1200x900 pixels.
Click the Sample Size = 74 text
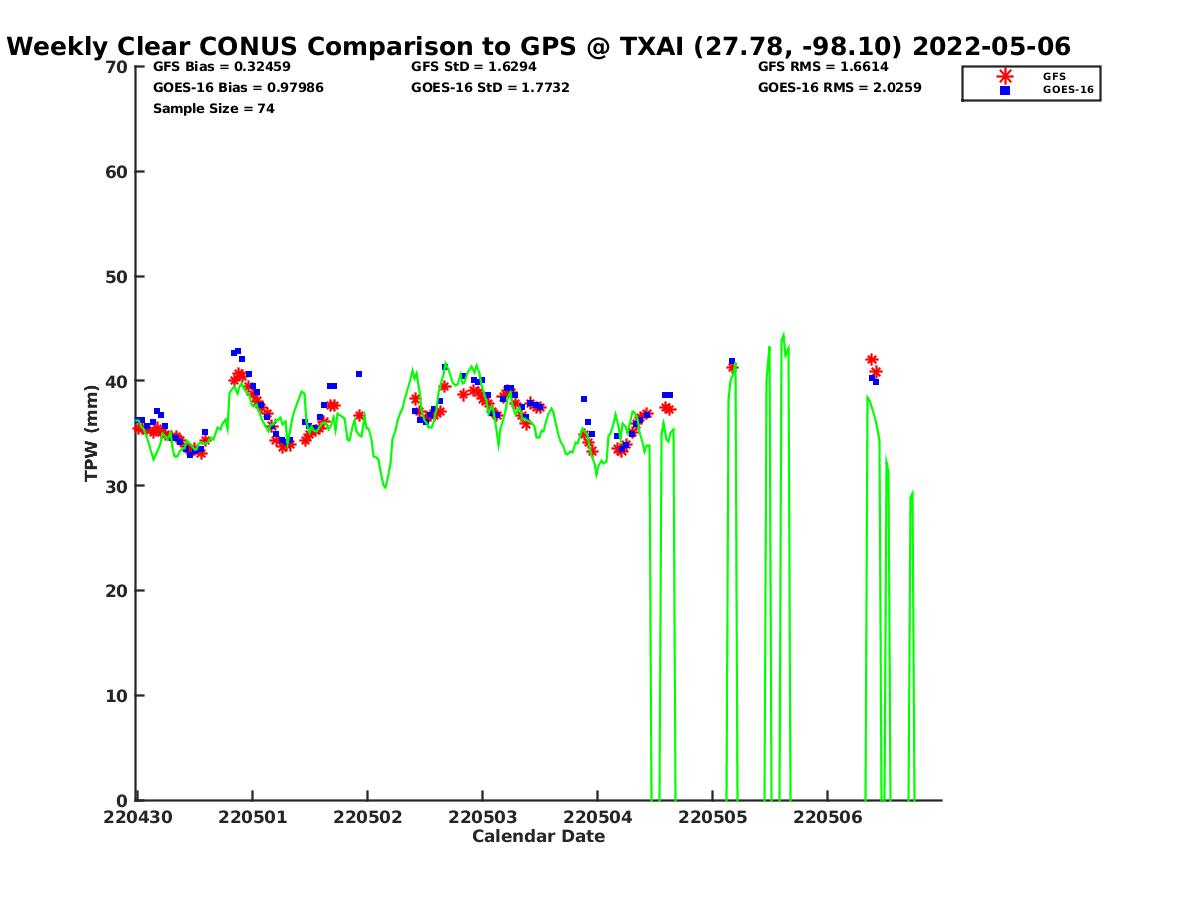(x=213, y=108)
